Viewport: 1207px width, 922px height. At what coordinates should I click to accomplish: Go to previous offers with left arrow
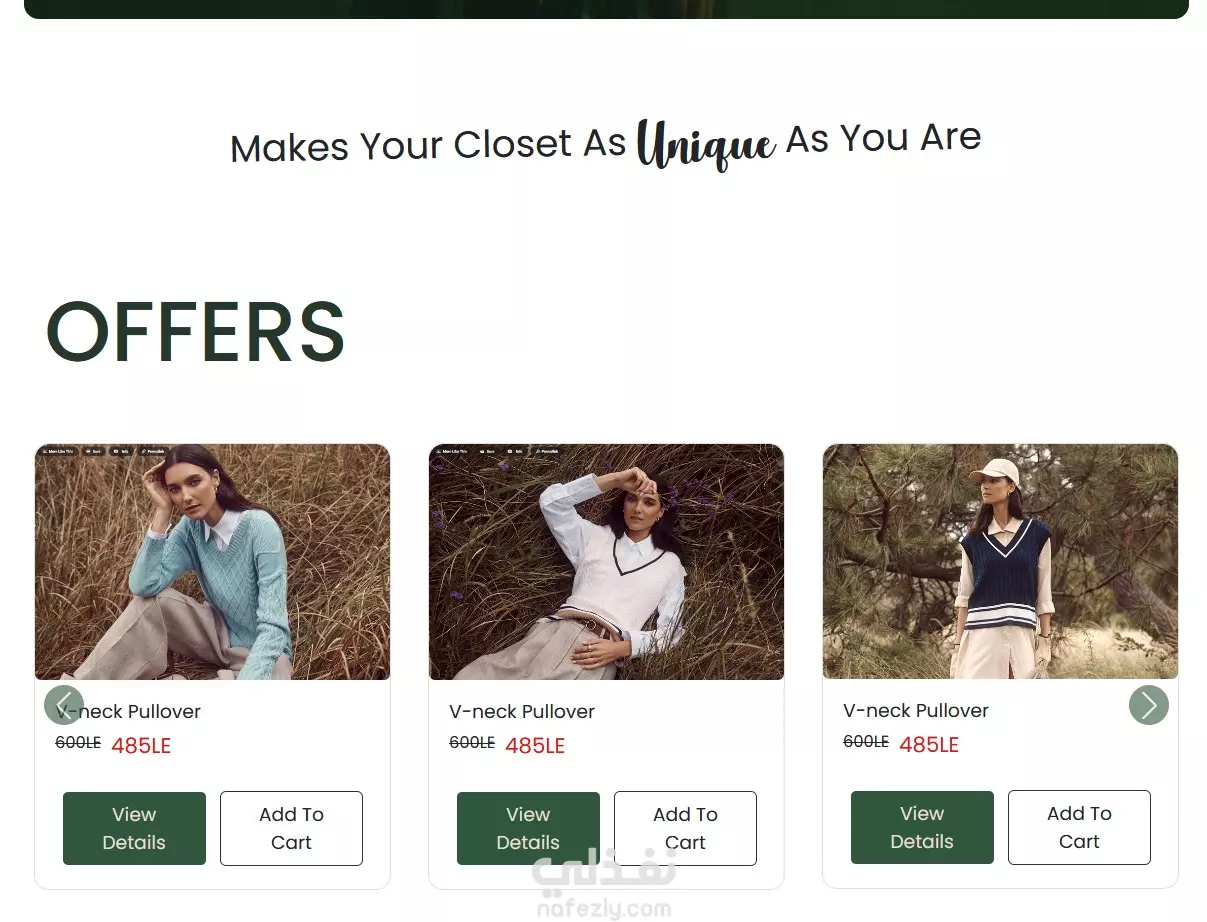tap(64, 706)
